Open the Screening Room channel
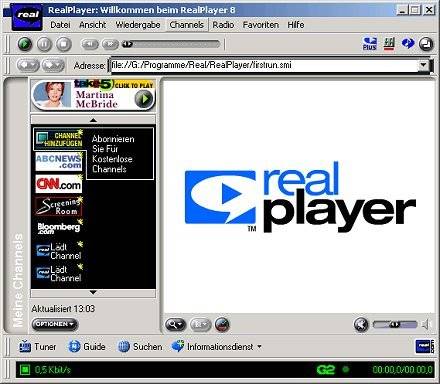 pos(59,206)
